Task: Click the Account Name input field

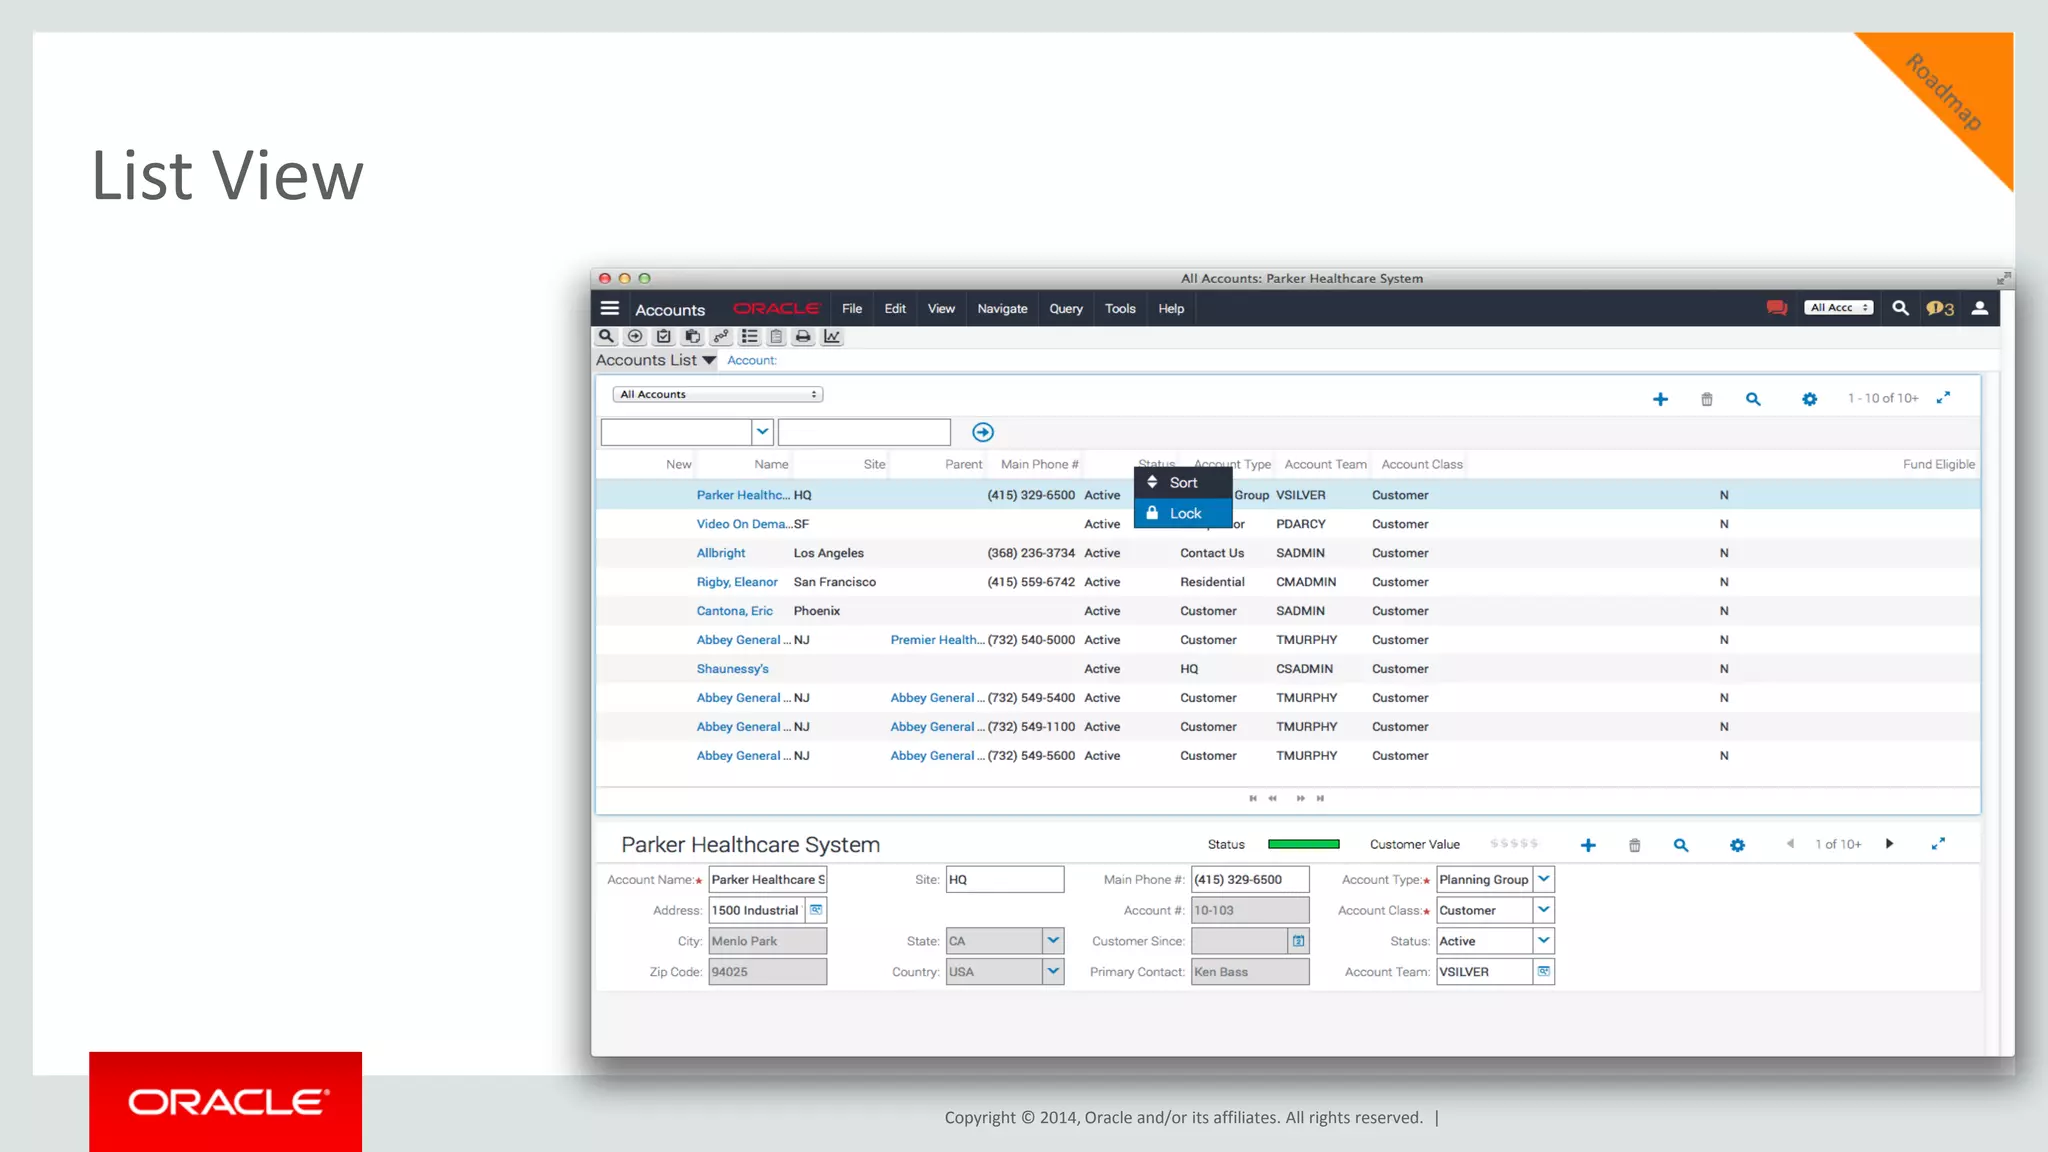Action: pos(768,879)
